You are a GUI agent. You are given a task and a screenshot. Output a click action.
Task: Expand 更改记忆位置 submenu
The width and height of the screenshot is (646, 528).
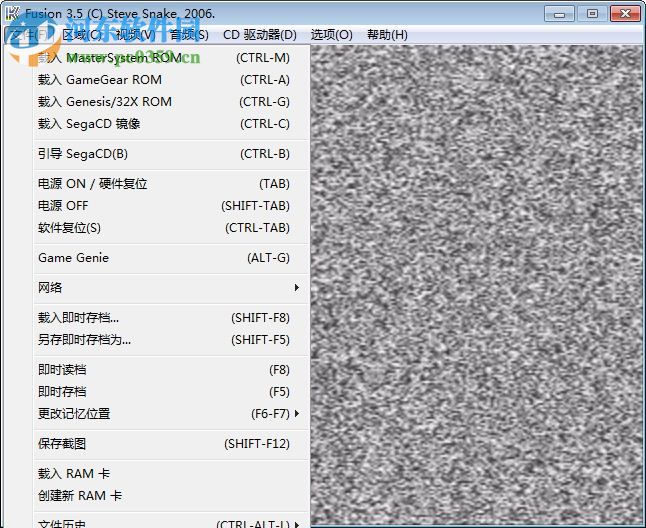click(x=171, y=413)
